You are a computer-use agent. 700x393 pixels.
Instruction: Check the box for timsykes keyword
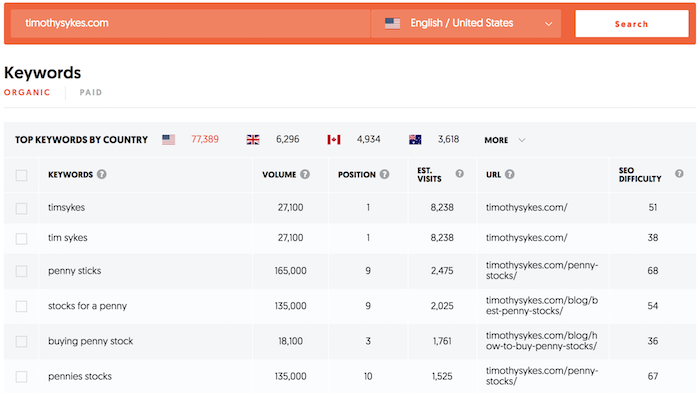(21, 208)
